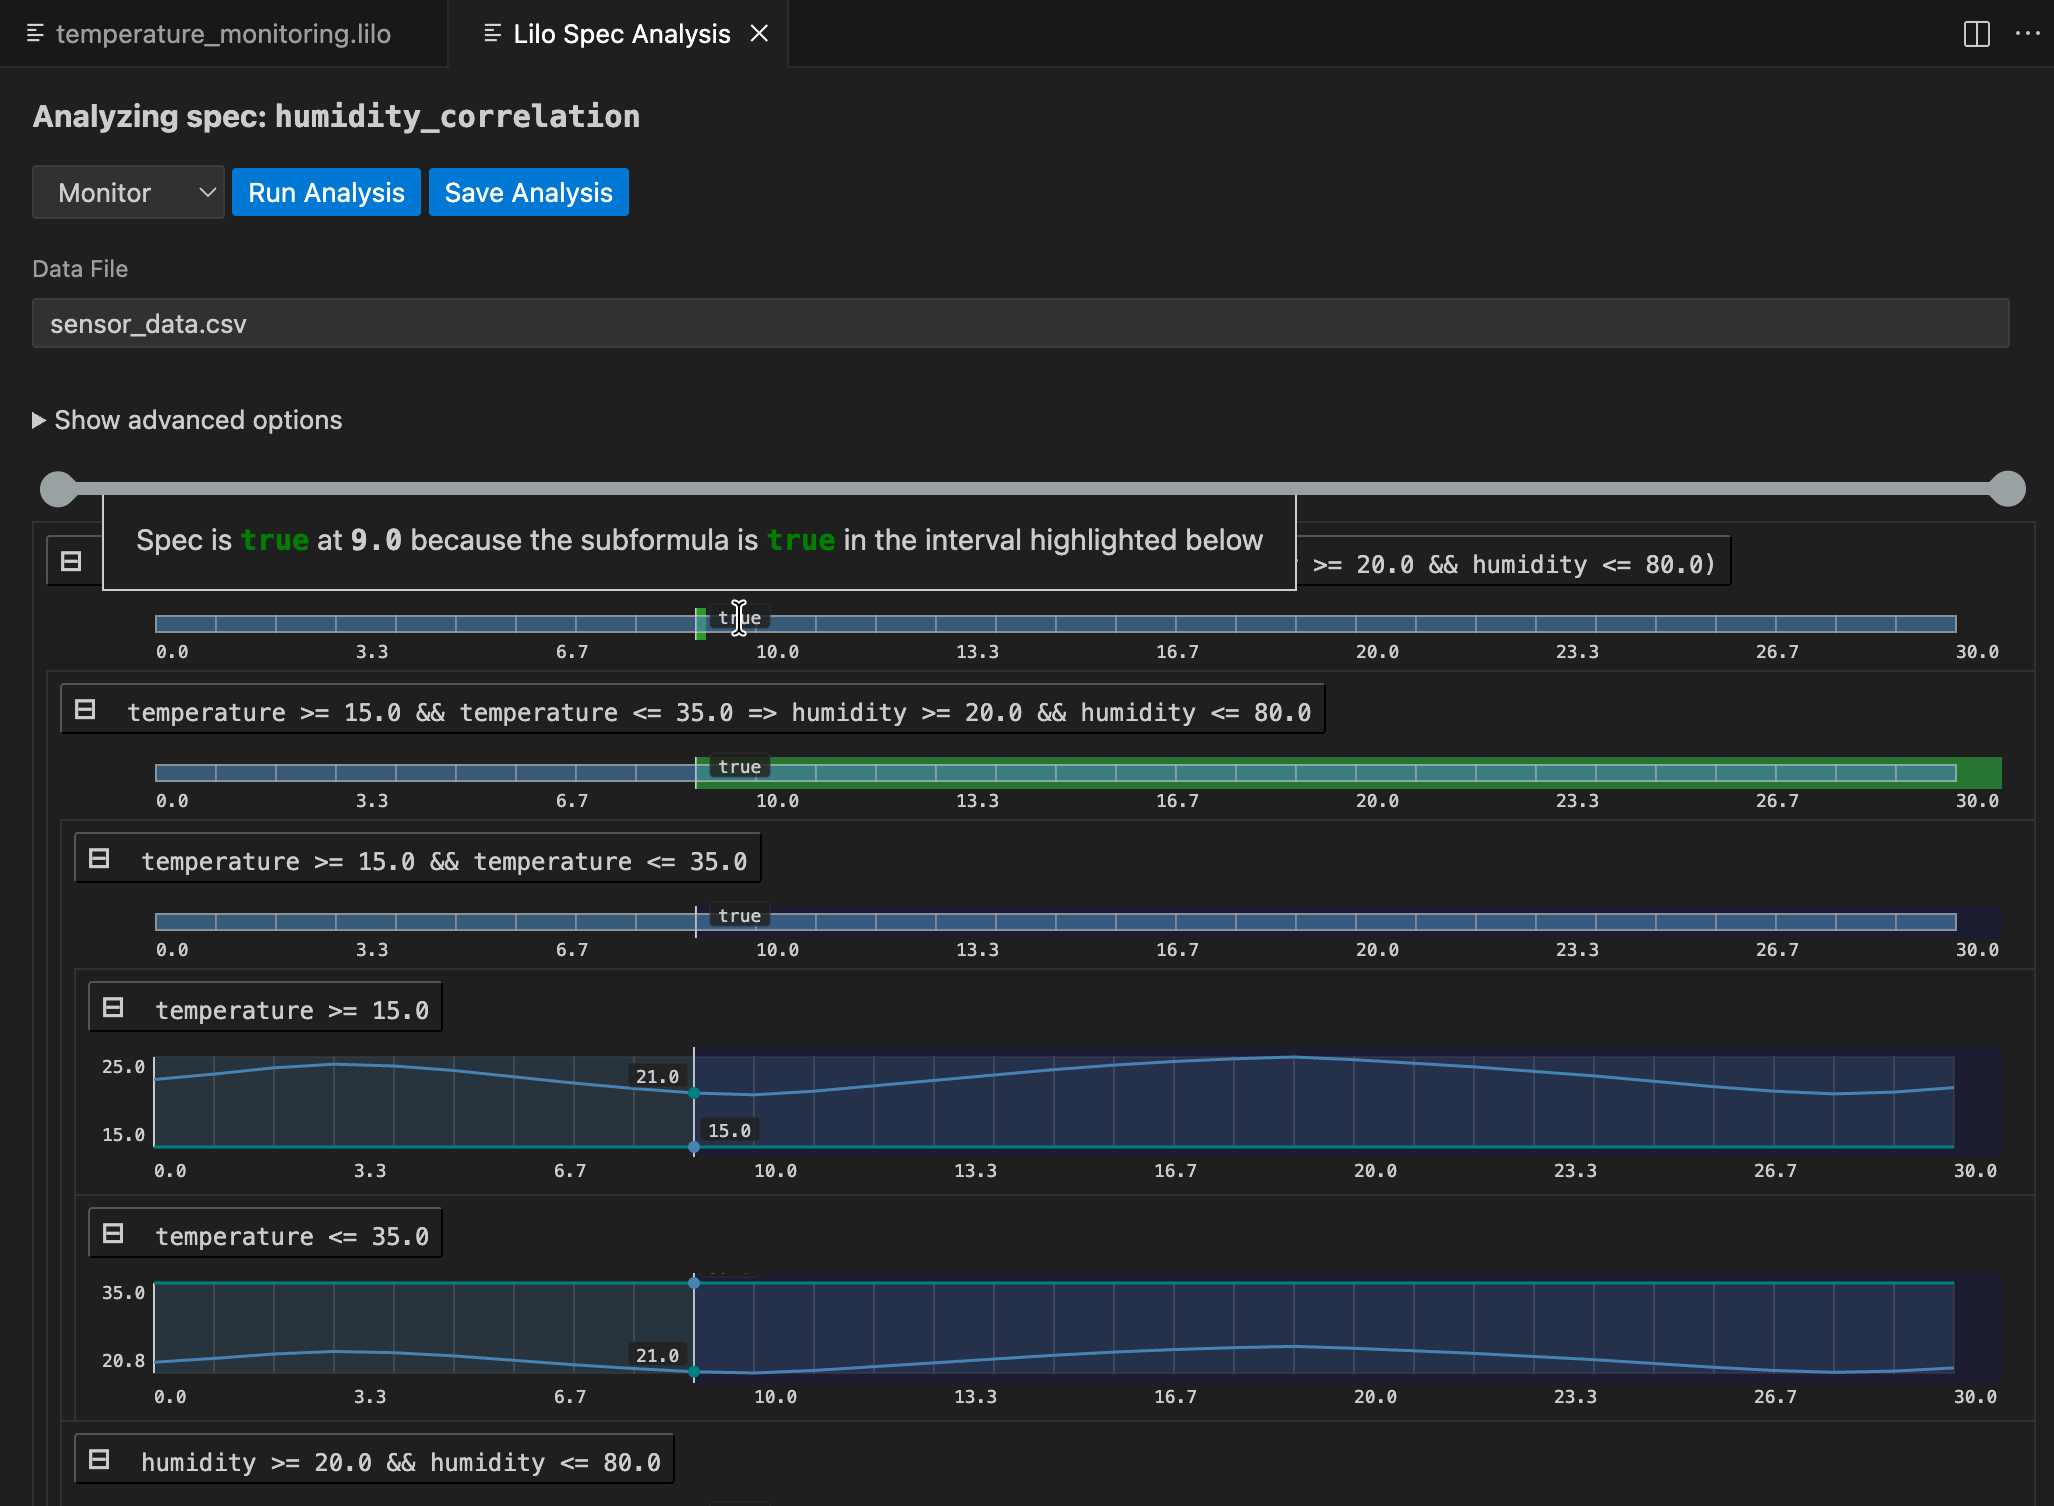Open the split editor icon
Viewport: 2054px width, 1506px height.
click(x=1977, y=33)
